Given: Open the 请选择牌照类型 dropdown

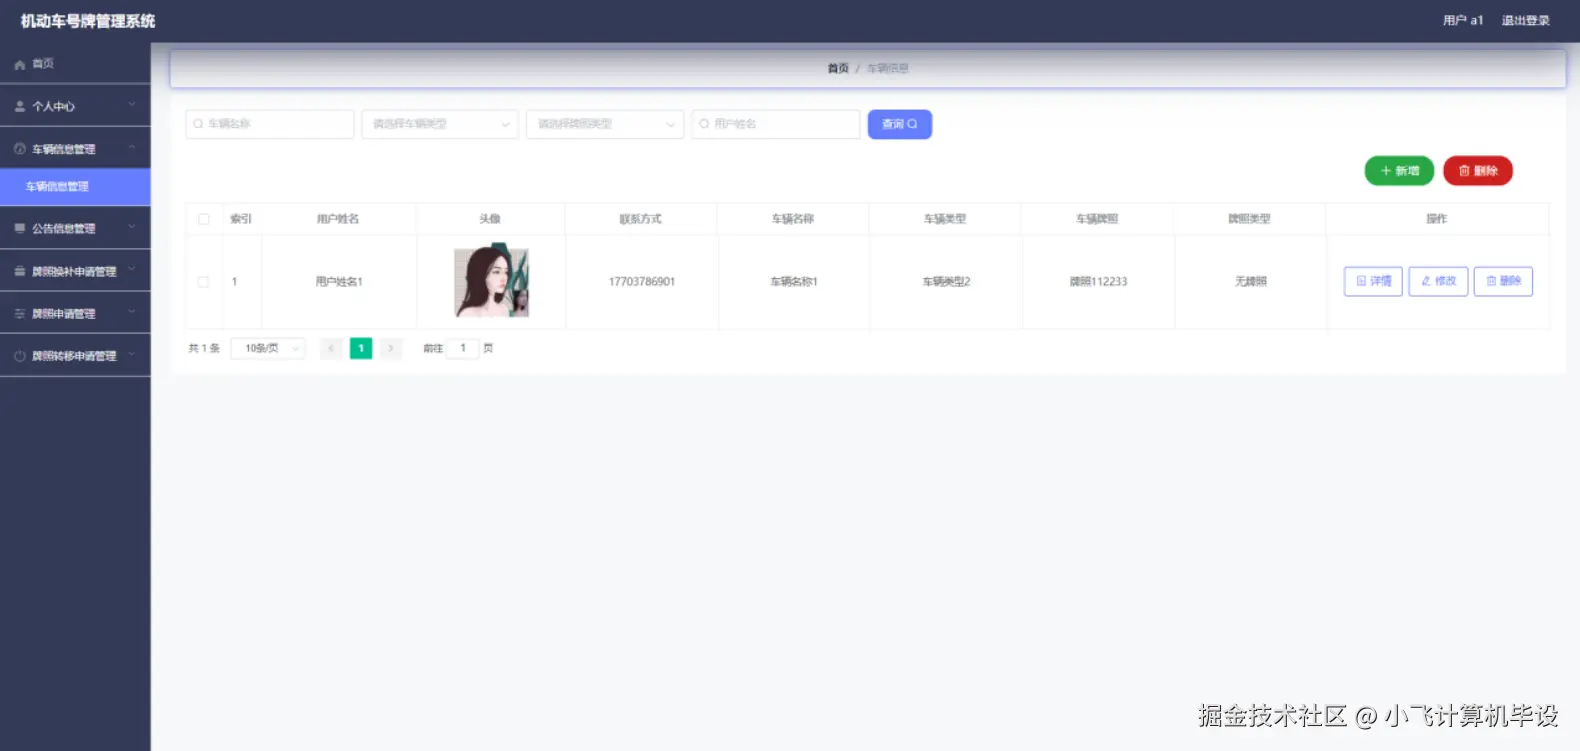Looking at the screenshot, I should pos(605,124).
